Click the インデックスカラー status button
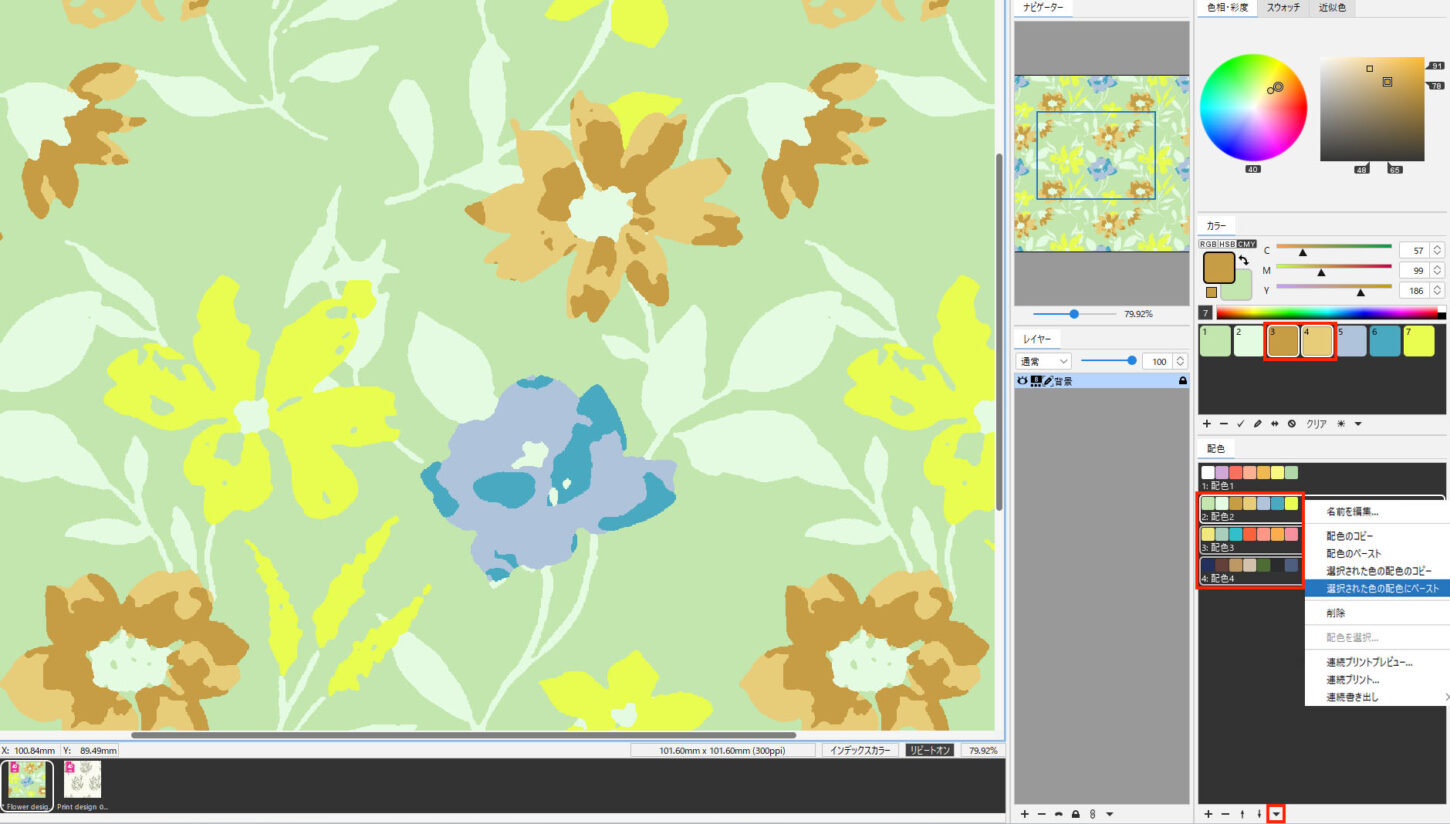Screen dimensions: 1450x824 [x=858, y=750]
